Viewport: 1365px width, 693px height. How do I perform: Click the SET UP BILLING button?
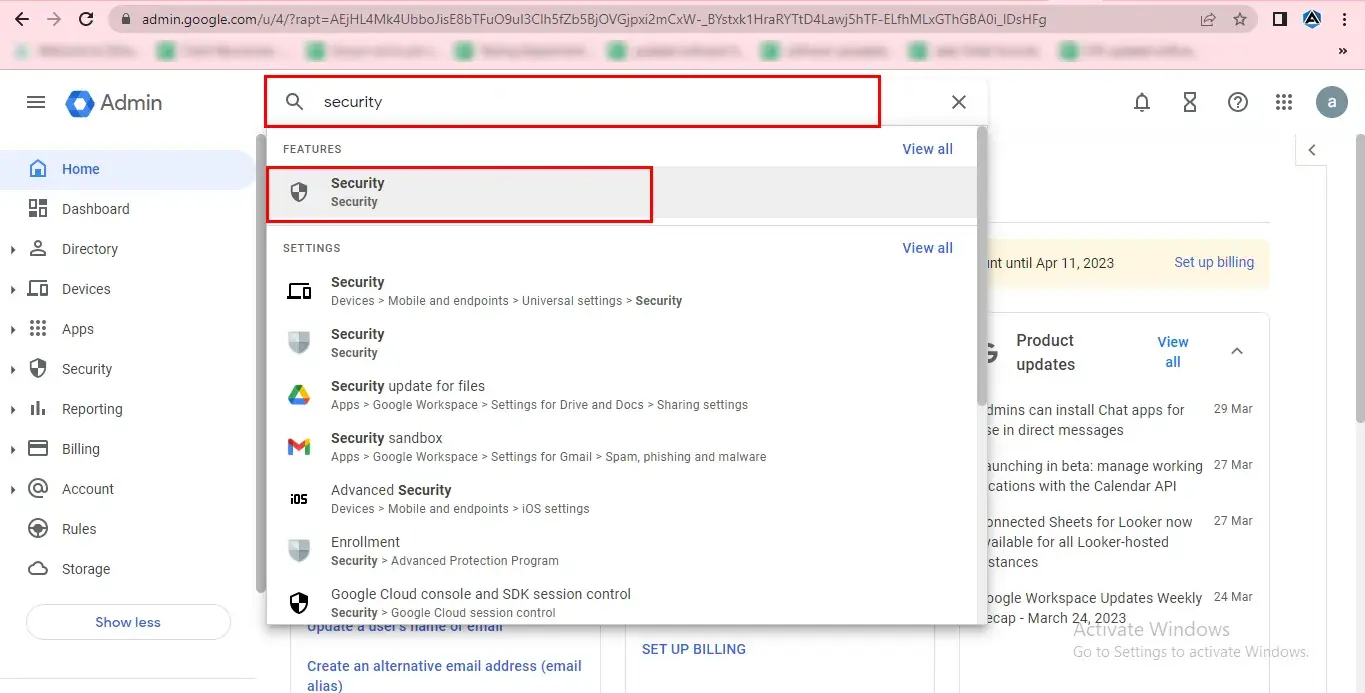tap(694, 649)
